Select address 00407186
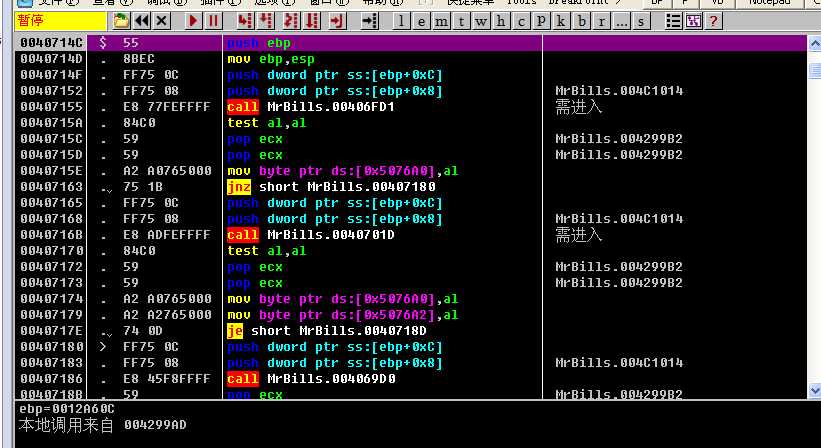The width and height of the screenshot is (821, 448). tap(51, 378)
